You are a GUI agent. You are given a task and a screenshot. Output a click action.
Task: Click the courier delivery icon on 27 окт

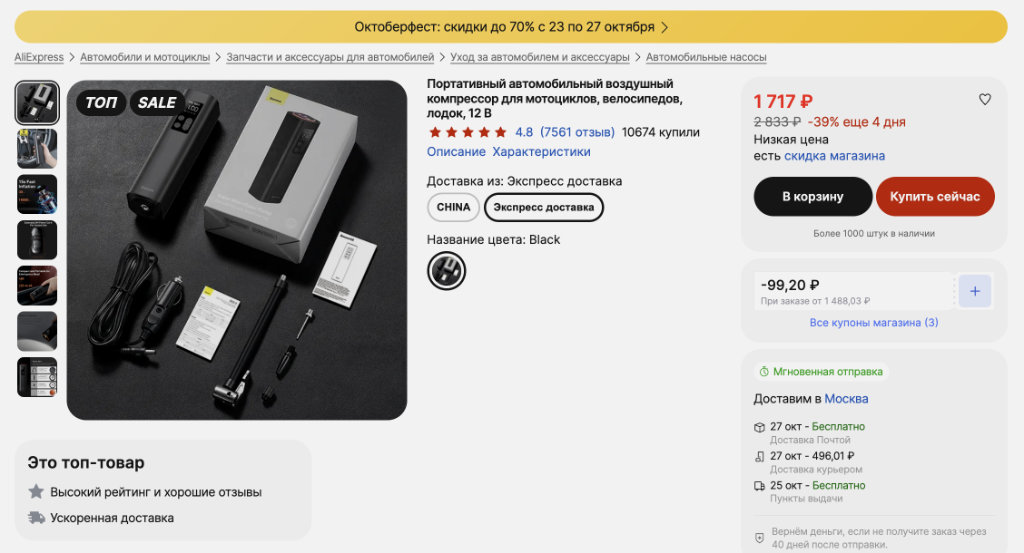point(759,456)
